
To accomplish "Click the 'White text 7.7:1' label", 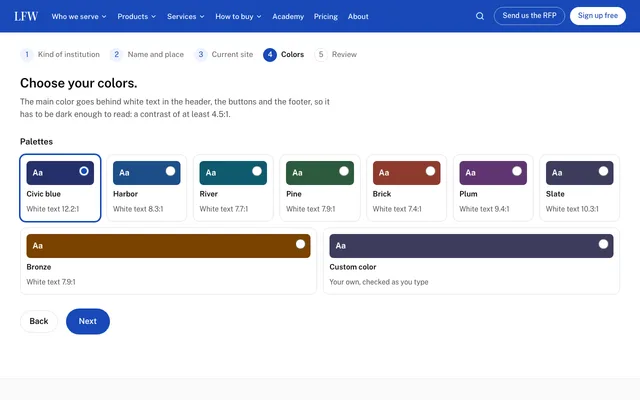I will pos(224,209).
